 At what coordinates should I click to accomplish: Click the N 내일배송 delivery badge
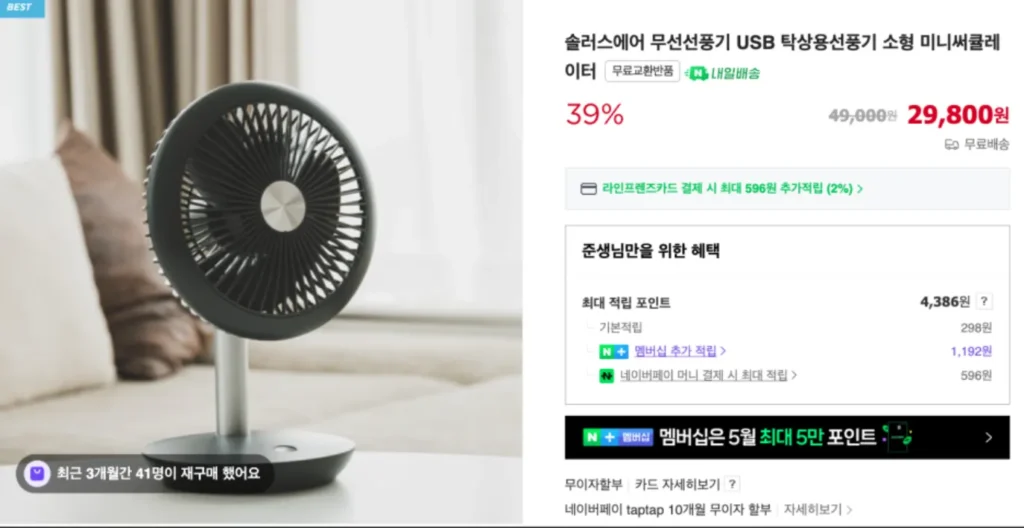coord(723,73)
